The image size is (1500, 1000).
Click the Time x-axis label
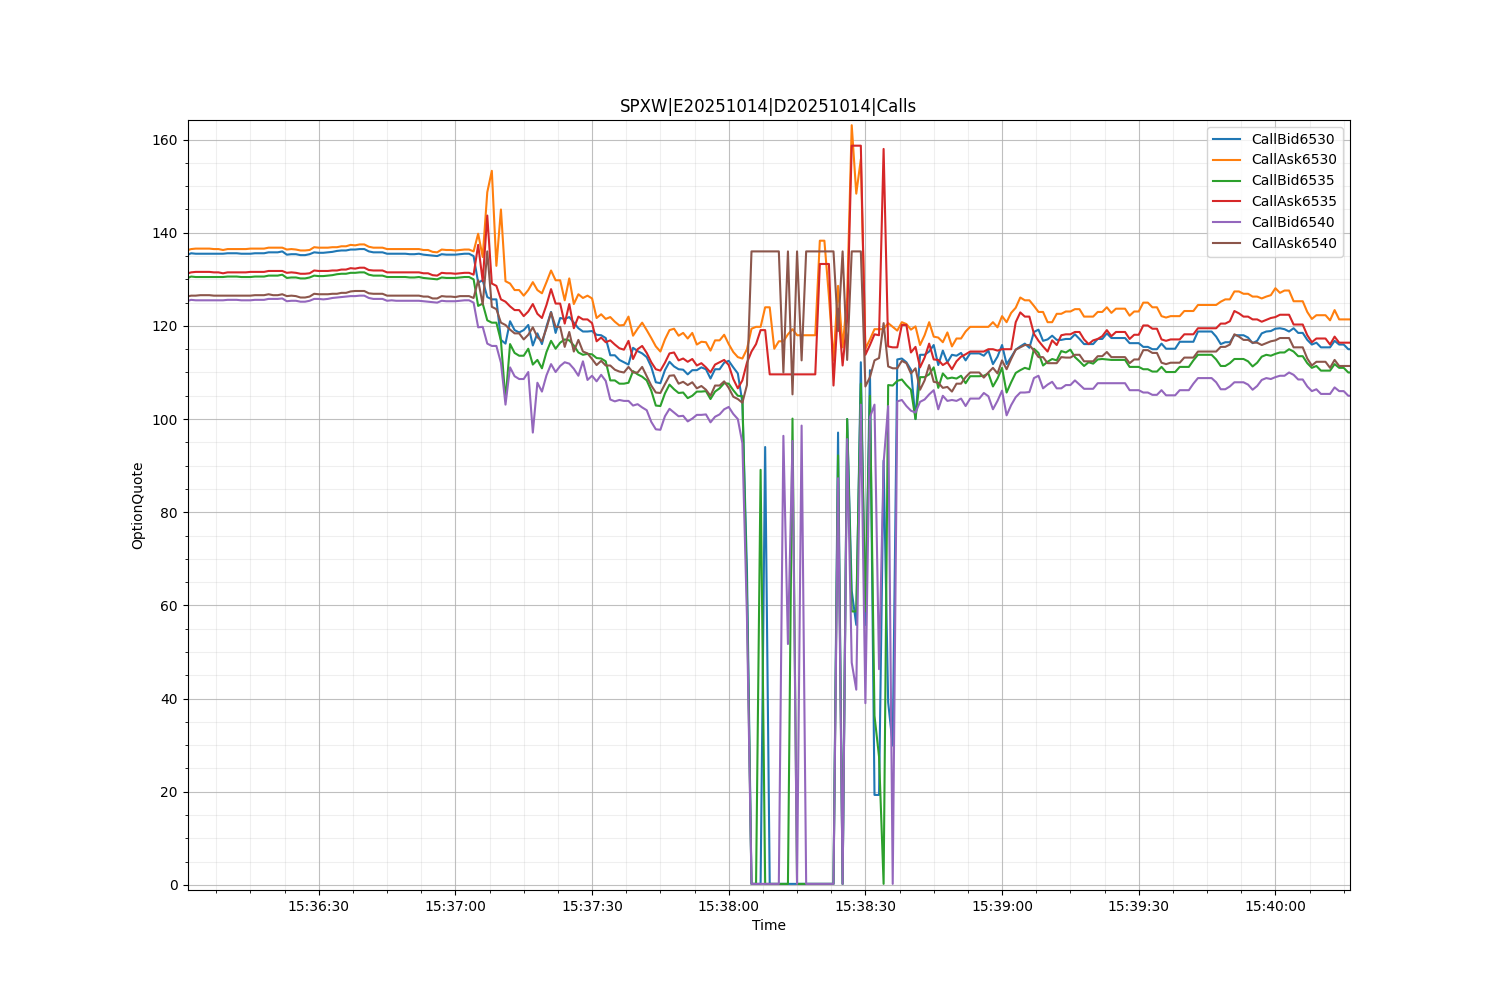pyautogui.click(x=768, y=925)
